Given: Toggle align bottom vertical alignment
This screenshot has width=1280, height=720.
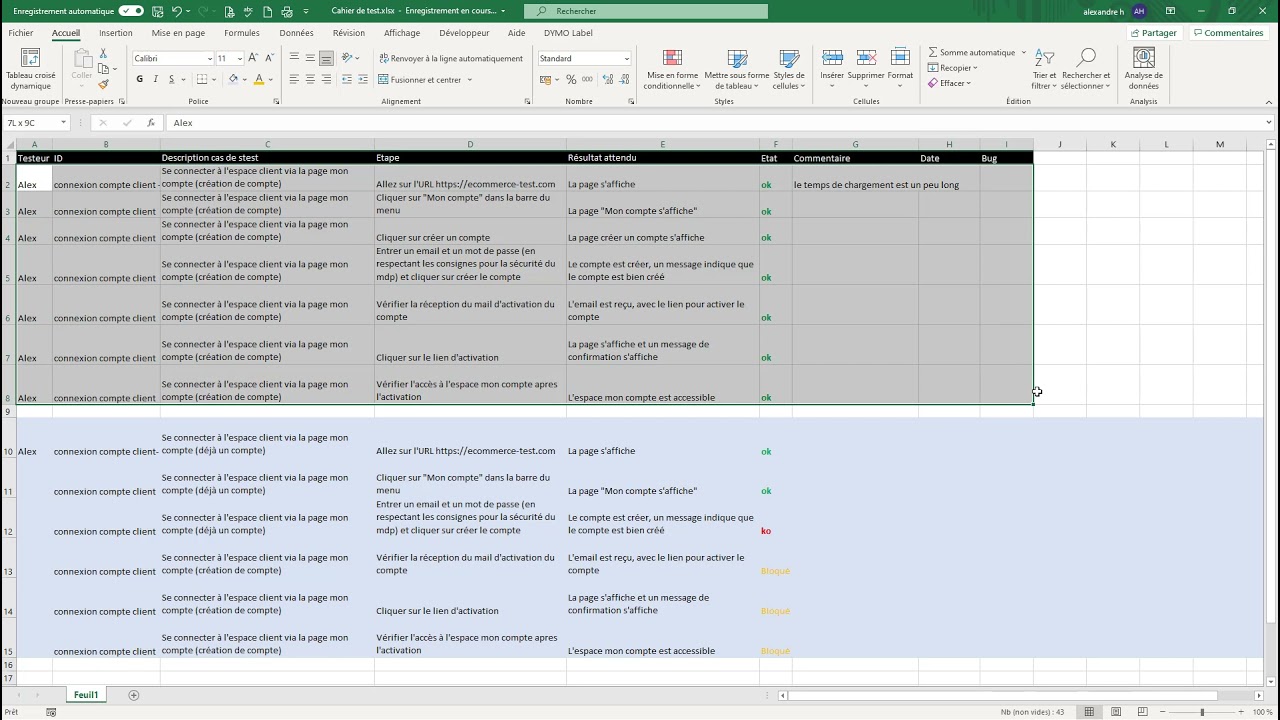Looking at the screenshot, I should [x=326, y=58].
